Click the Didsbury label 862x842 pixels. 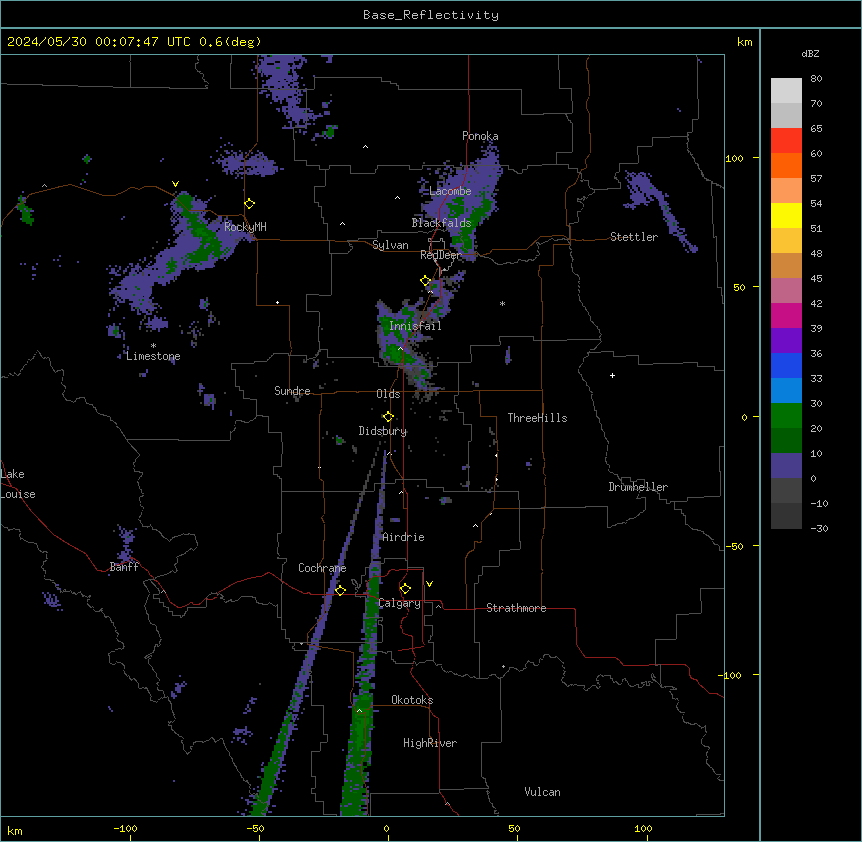tap(383, 431)
